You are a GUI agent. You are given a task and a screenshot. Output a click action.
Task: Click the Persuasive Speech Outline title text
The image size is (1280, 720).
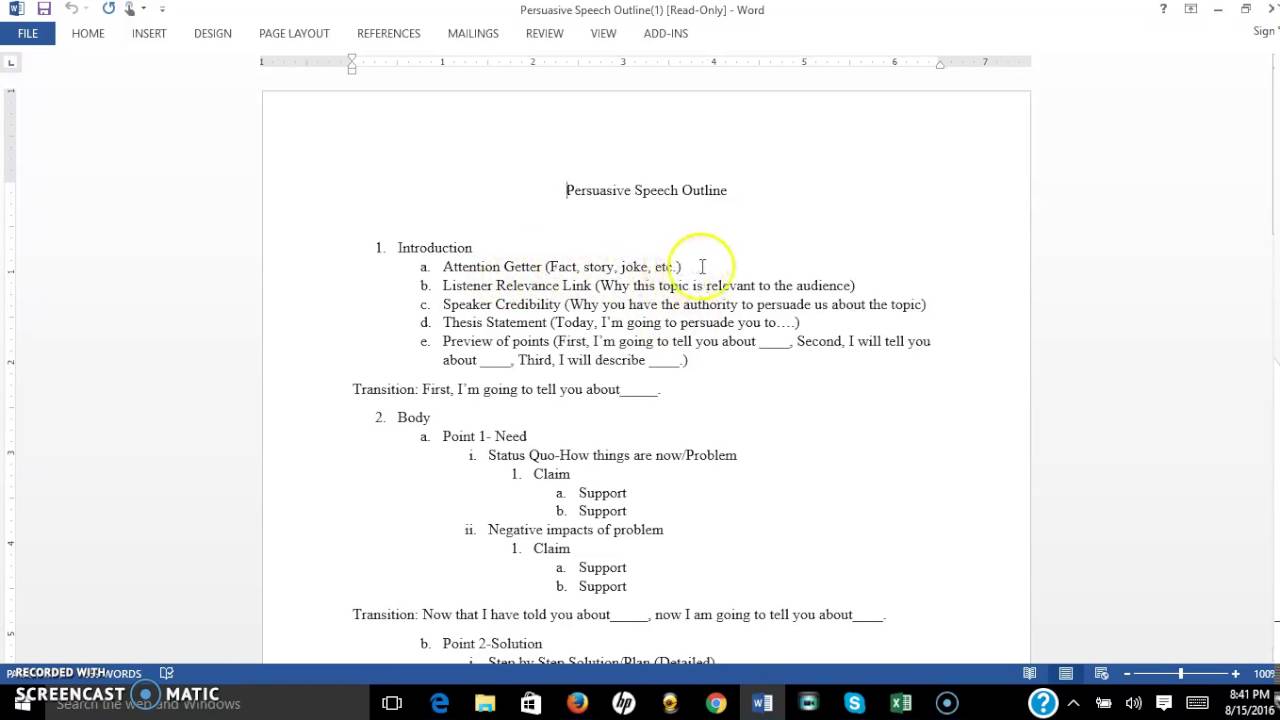(x=646, y=190)
